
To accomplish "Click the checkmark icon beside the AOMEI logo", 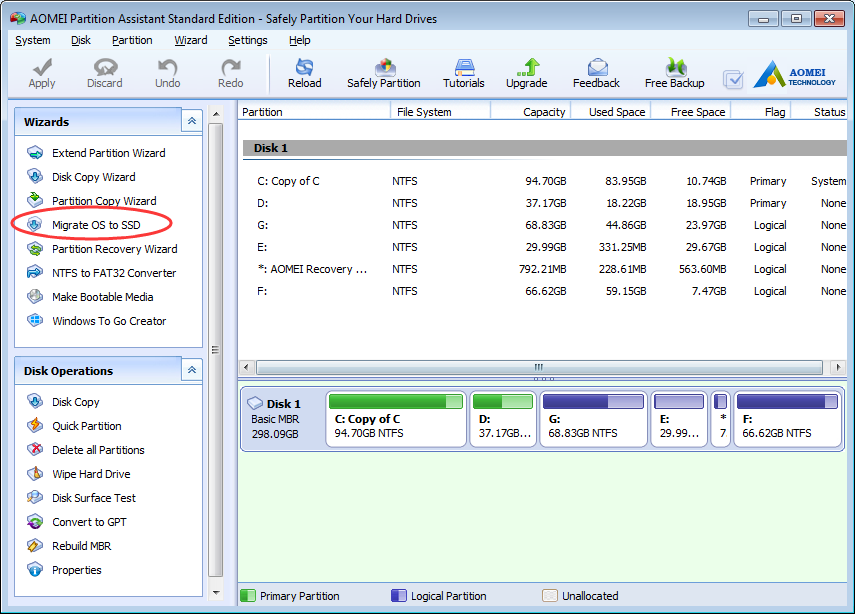I will point(733,80).
